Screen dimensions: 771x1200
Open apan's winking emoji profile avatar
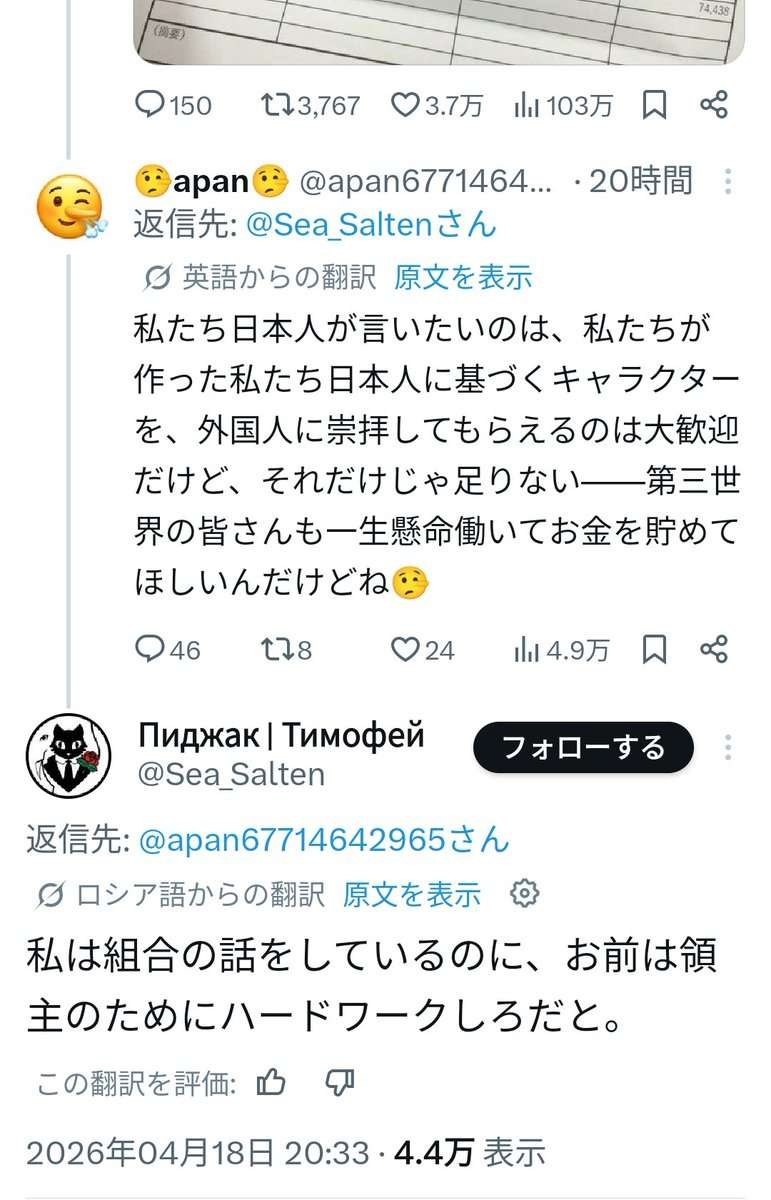68,206
